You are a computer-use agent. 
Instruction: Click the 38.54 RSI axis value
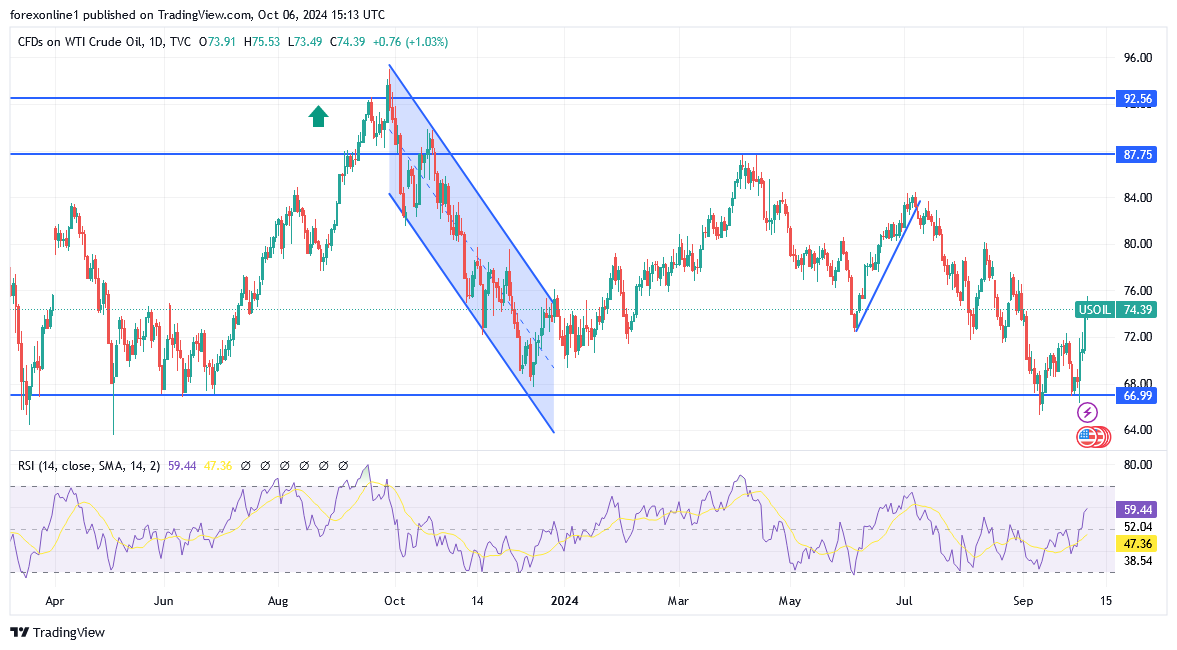point(1137,561)
